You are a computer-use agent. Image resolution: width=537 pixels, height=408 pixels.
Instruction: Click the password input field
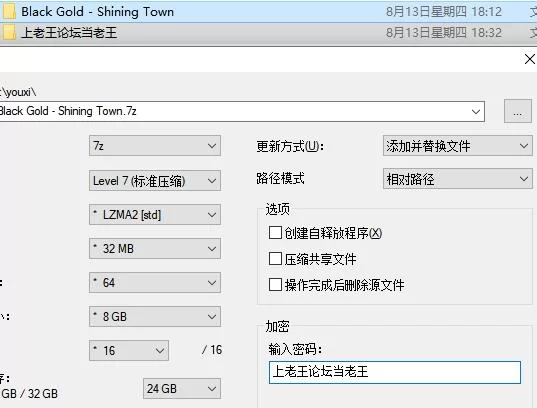(395, 372)
